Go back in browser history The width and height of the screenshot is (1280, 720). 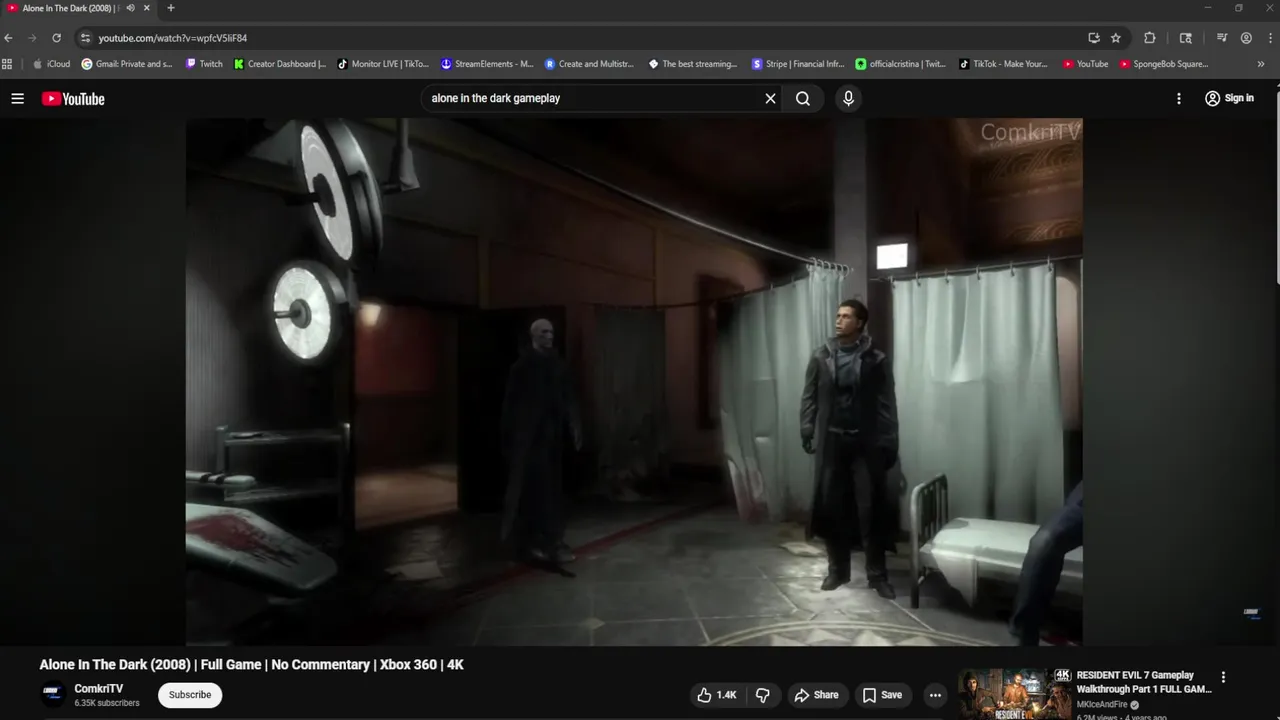(9, 38)
